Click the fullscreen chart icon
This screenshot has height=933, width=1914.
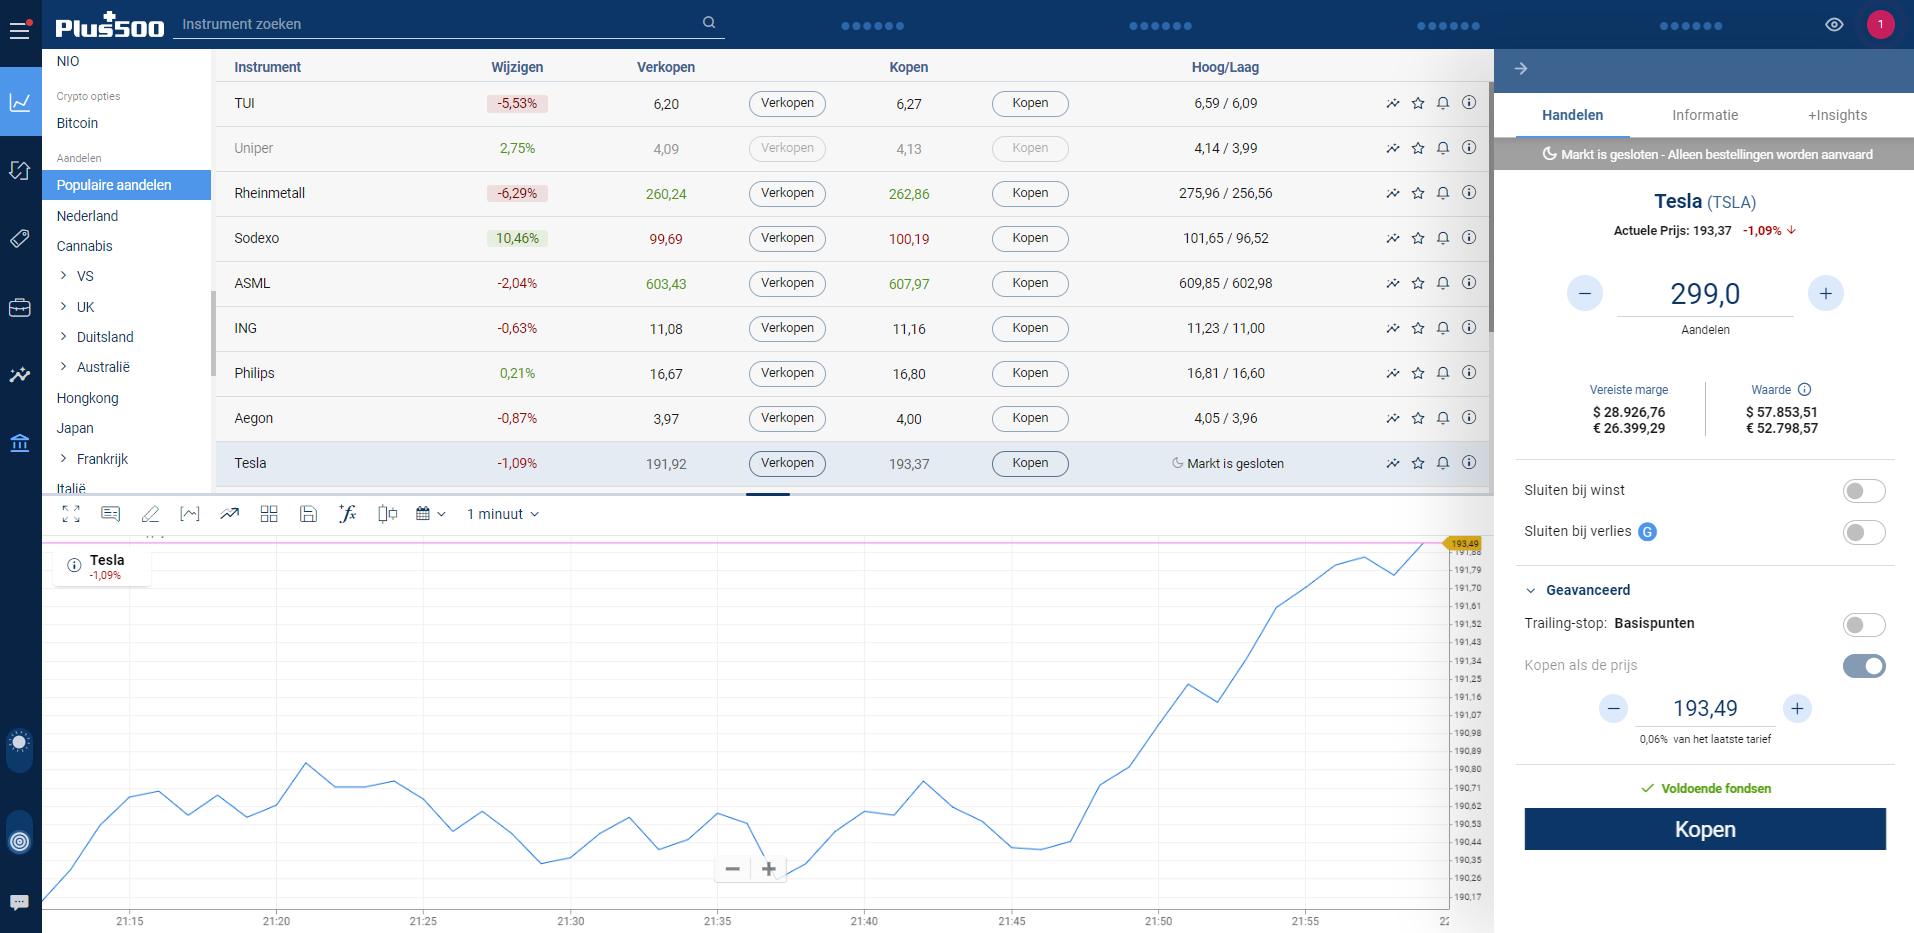71,514
